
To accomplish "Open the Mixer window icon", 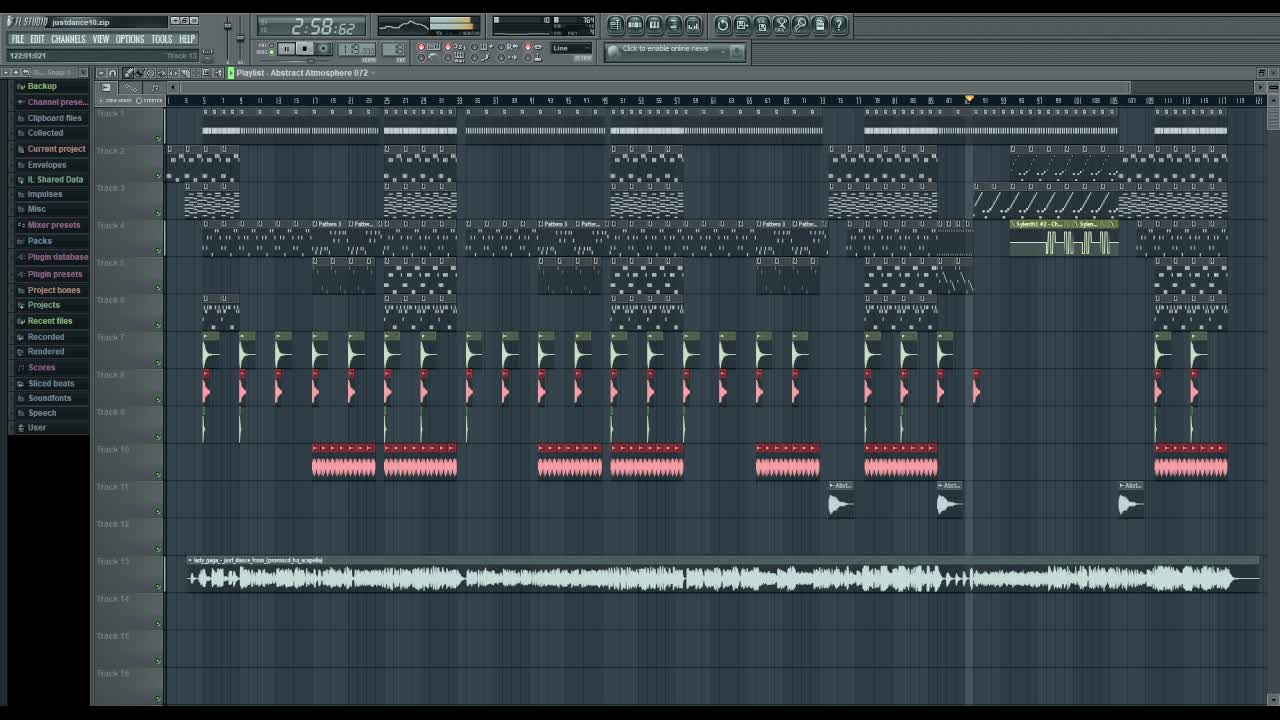I will (x=693, y=25).
